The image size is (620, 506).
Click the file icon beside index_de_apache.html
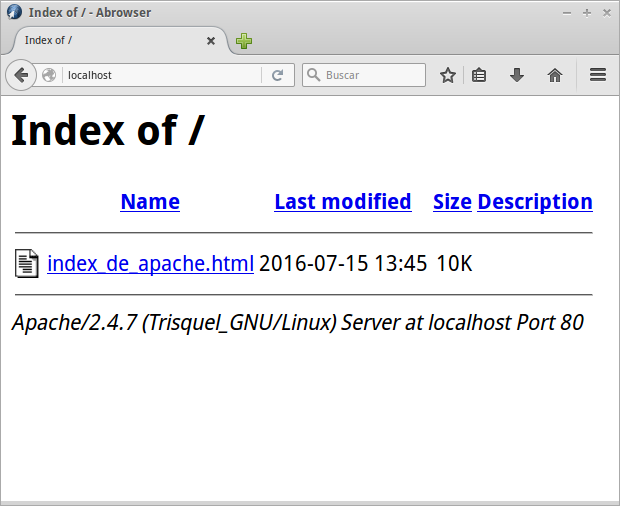click(x=27, y=263)
